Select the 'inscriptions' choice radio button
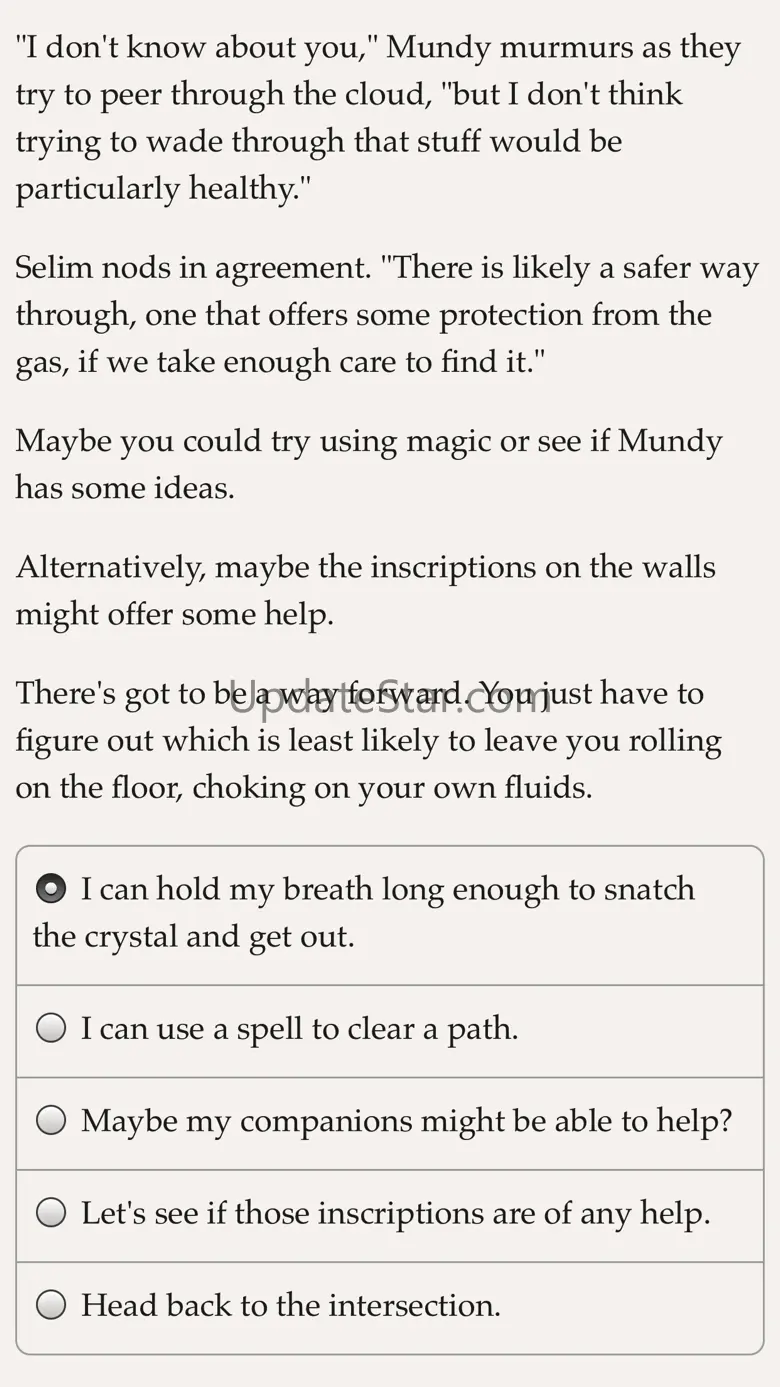 tap(51, 1213)
